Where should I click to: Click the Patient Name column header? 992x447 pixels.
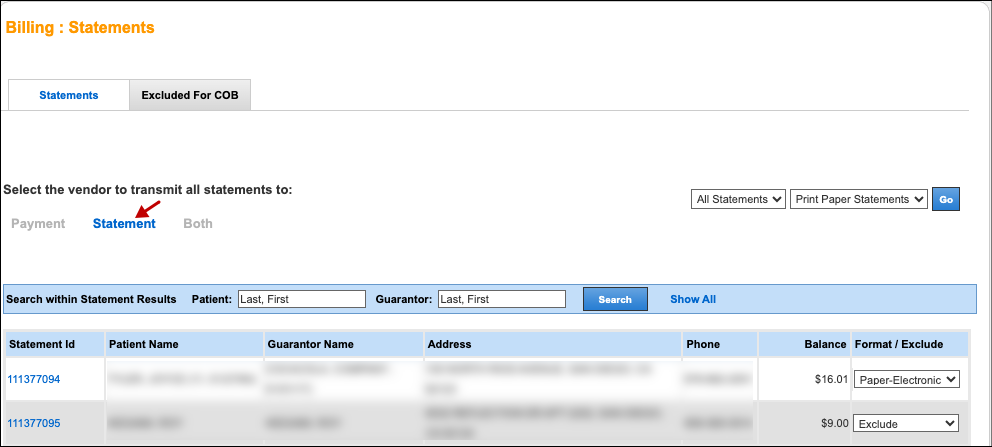pyautogui.click(x=144, y=344)
